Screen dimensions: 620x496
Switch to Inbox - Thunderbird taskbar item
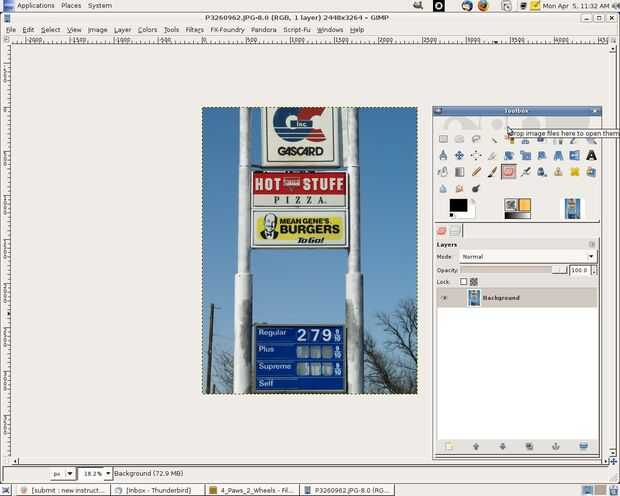coord(158,490)
